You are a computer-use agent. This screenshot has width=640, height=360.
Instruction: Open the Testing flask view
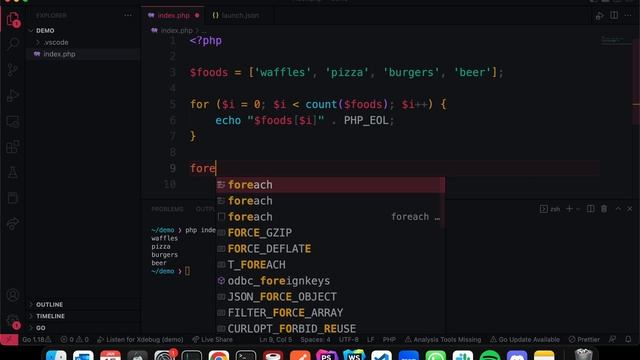pyautogui.click(x=13, y=173)
